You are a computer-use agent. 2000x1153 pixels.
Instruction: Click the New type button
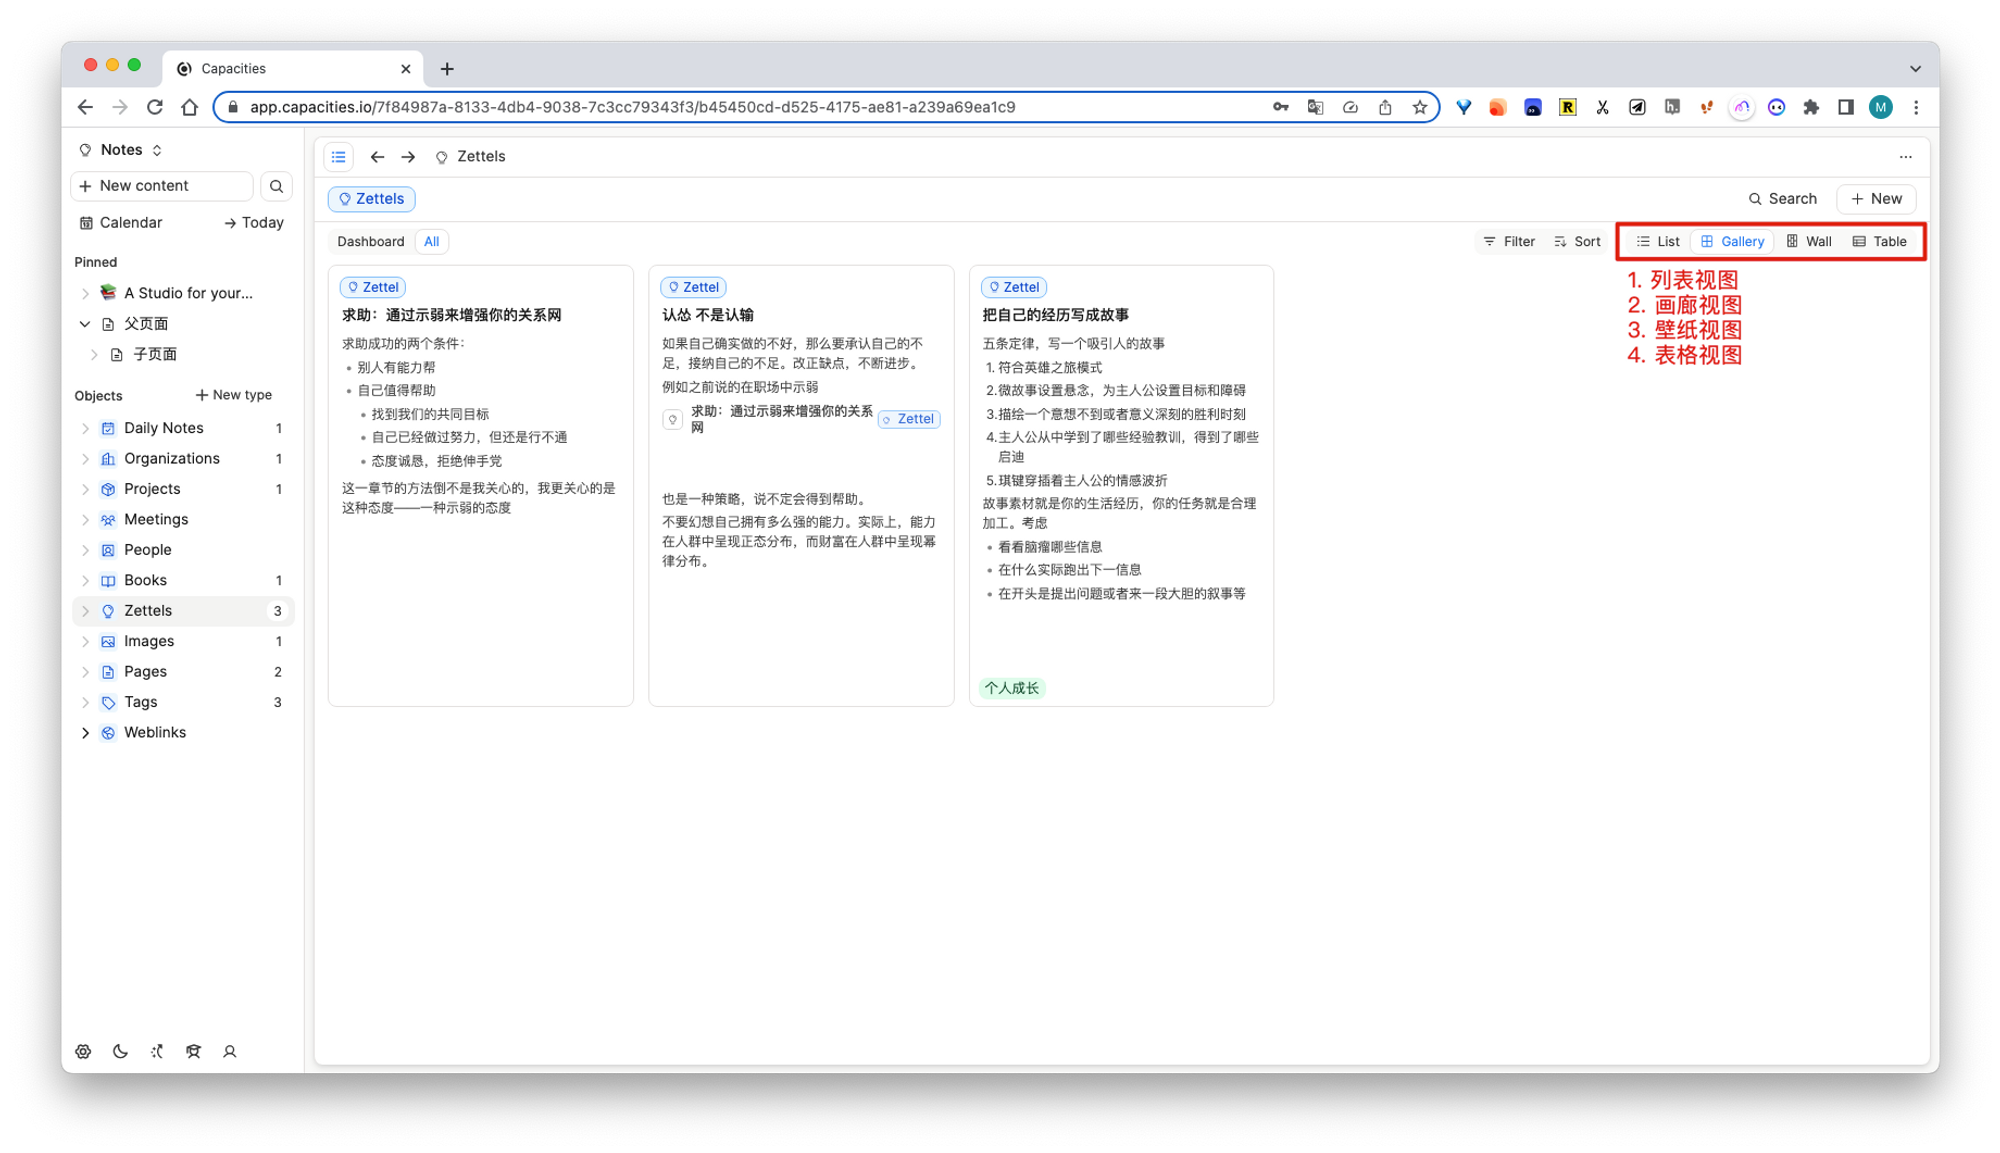(x=233, y=395)
